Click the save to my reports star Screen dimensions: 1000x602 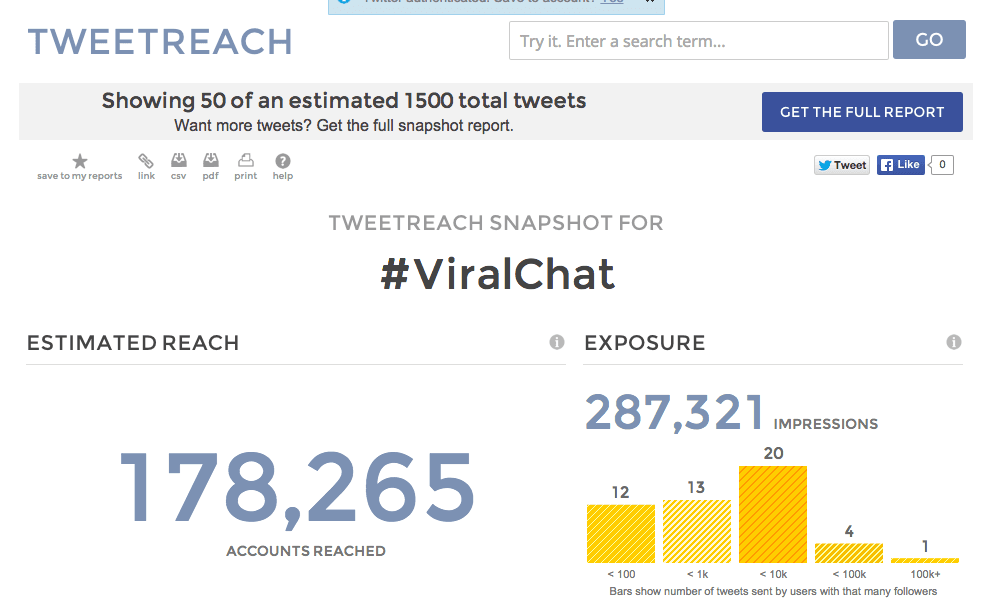tap(80, 161)
